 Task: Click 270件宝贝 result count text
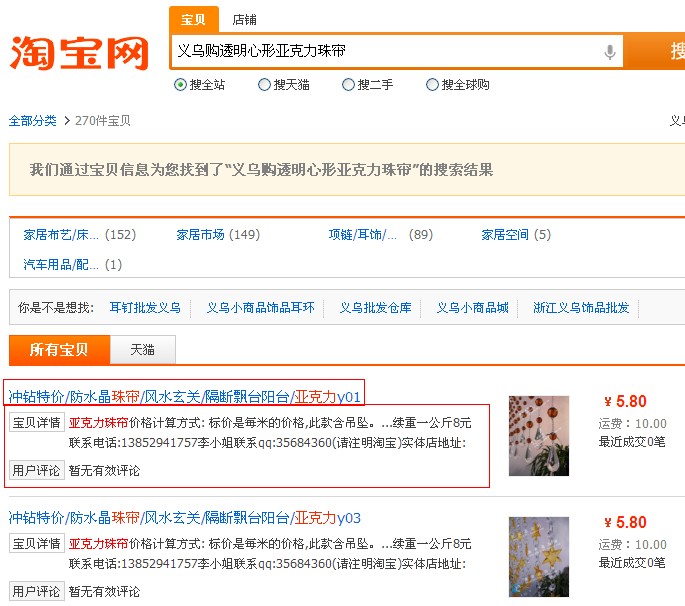click(103, 121)
